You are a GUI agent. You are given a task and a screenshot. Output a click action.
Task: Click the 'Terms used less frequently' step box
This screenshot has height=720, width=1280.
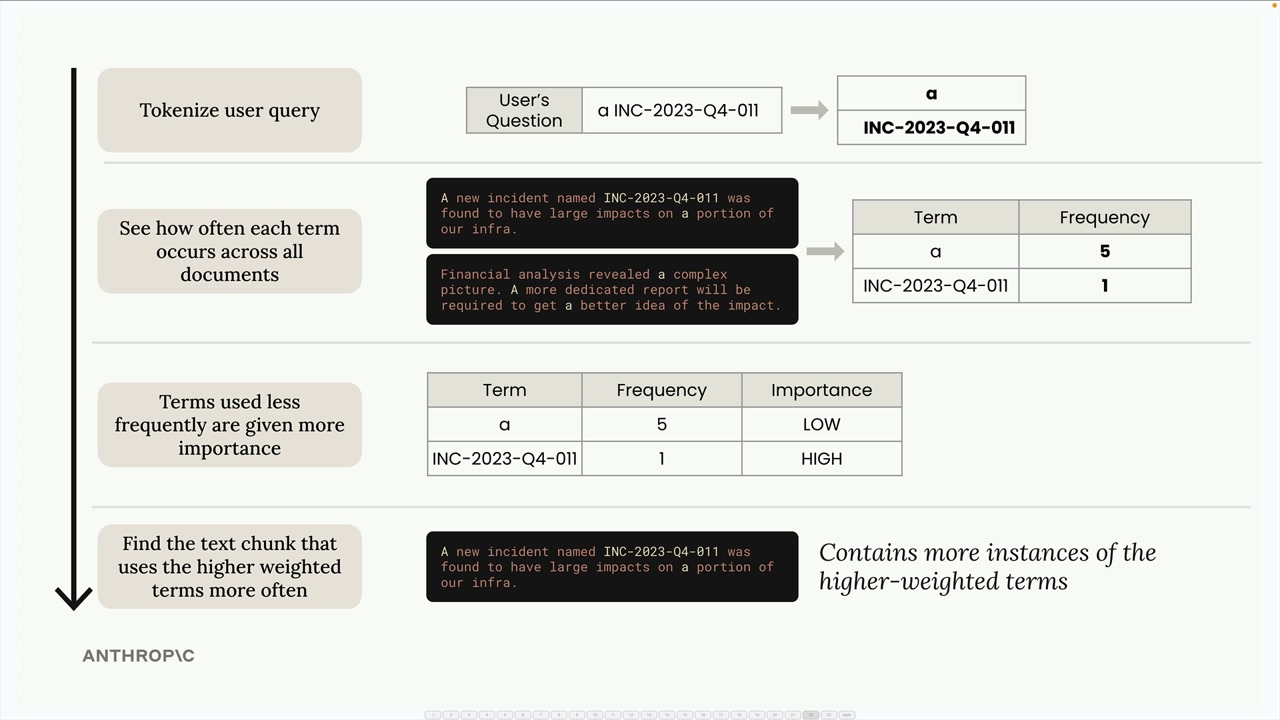229,425
